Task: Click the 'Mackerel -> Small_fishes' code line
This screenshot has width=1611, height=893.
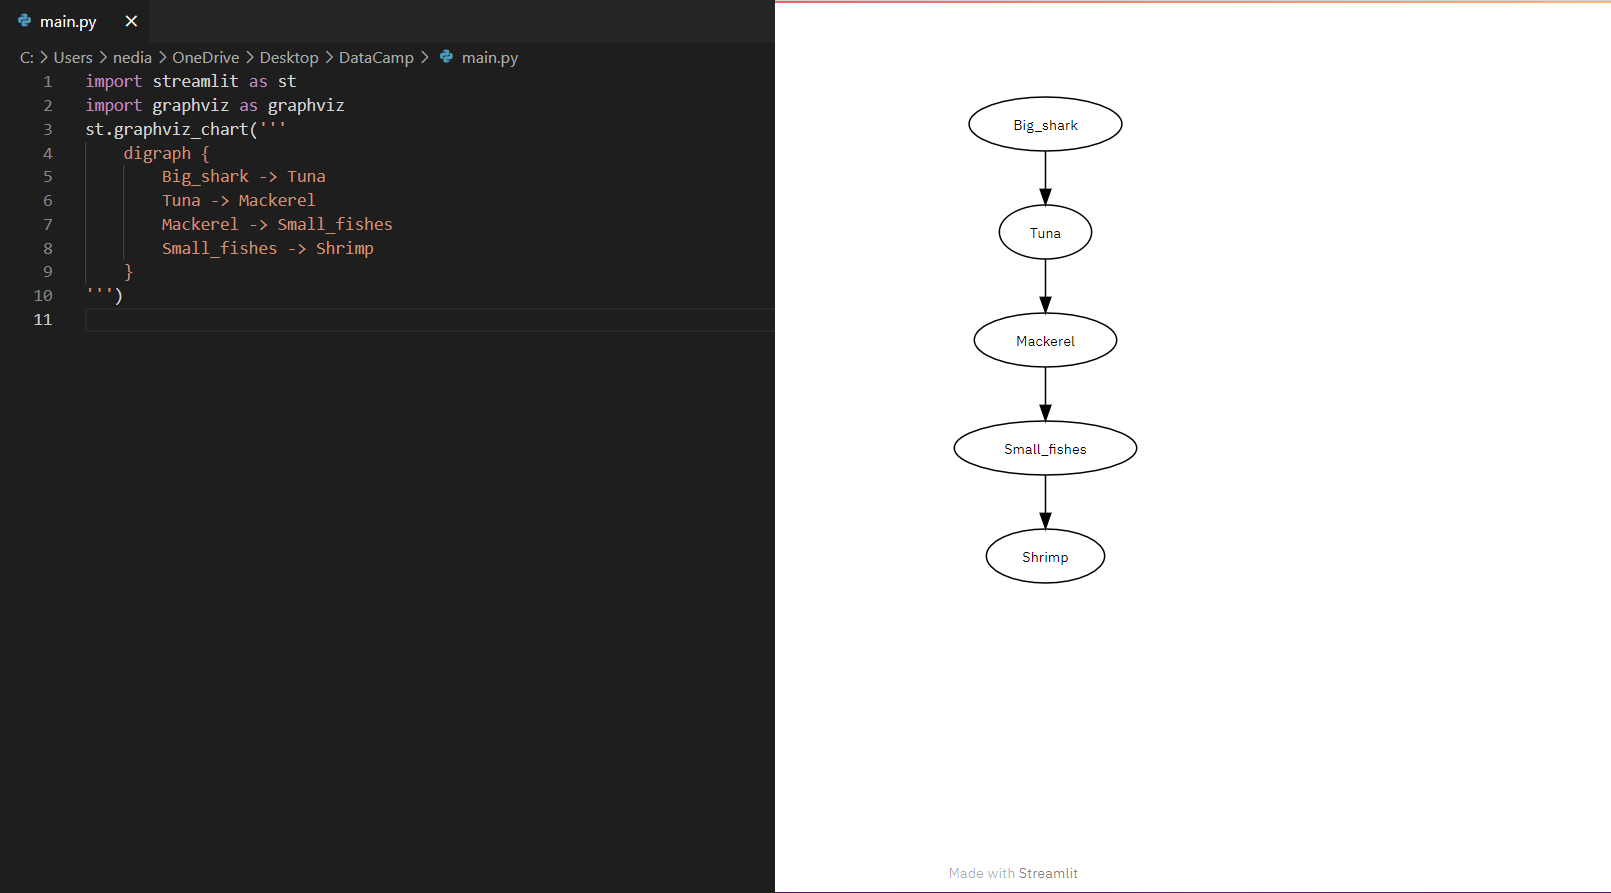Action: [x=277, y=225]
